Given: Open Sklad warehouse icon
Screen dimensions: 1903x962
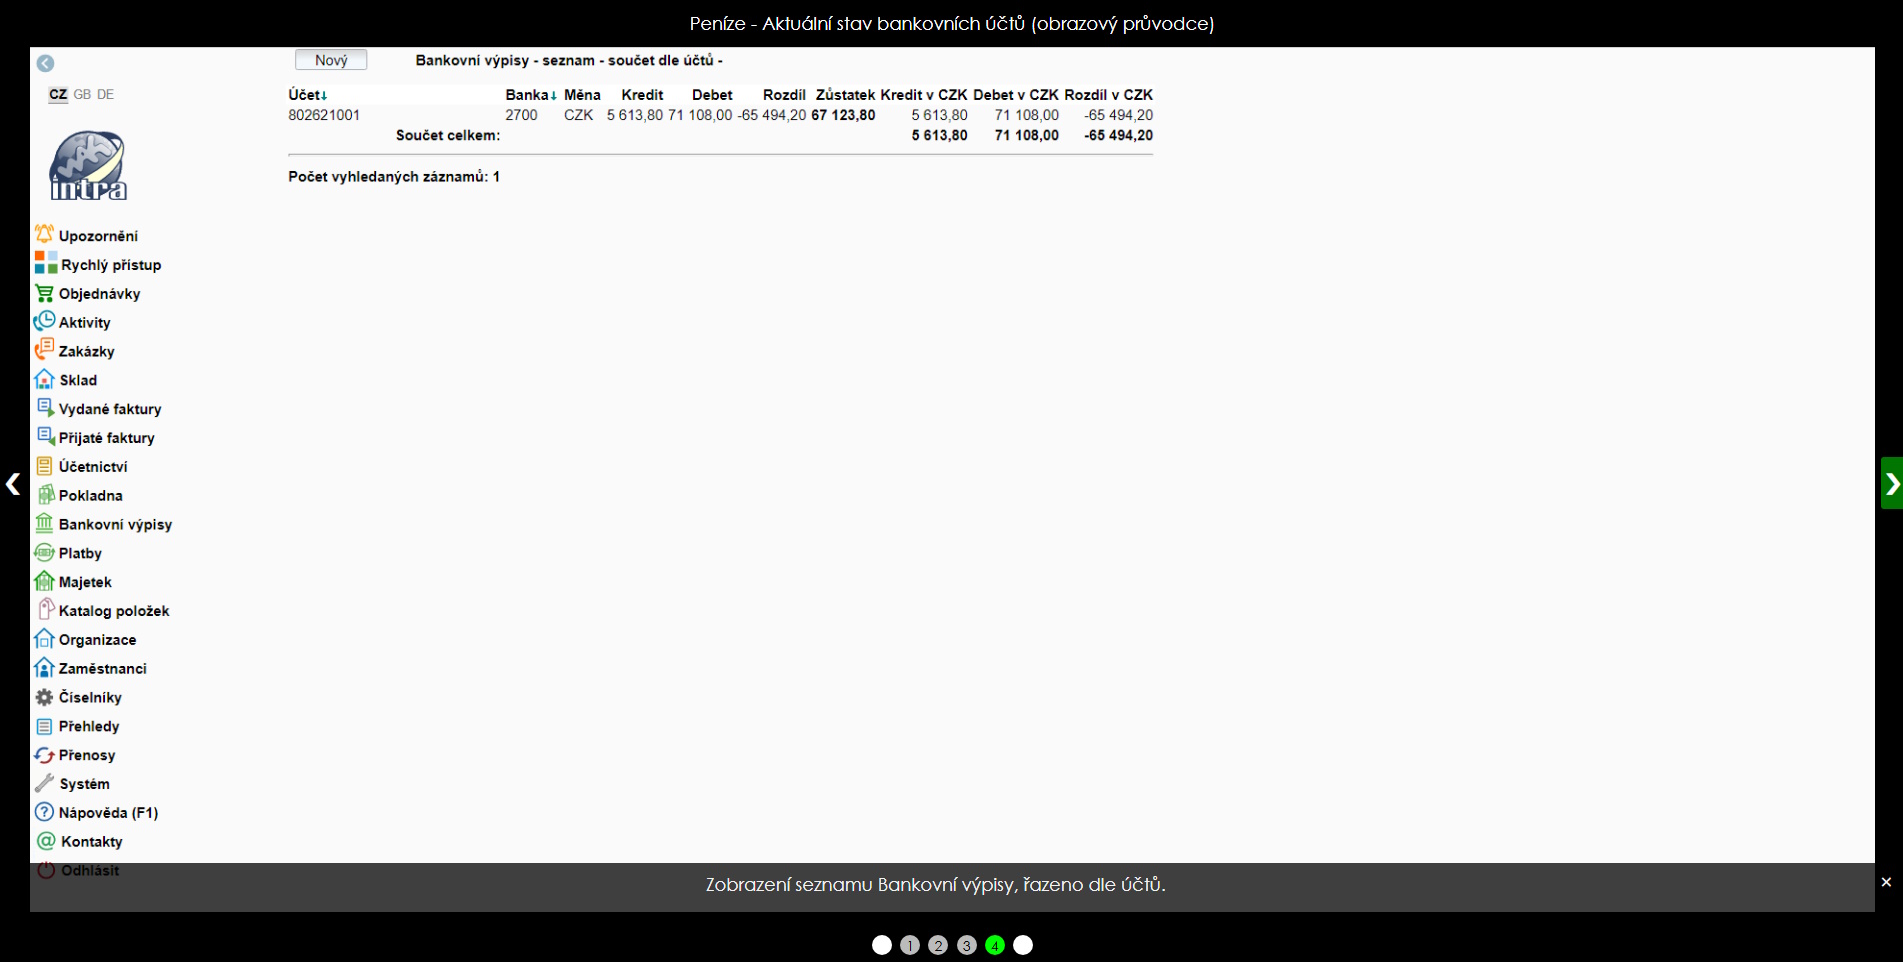Looking at the screenshot, I should point(44,380).
